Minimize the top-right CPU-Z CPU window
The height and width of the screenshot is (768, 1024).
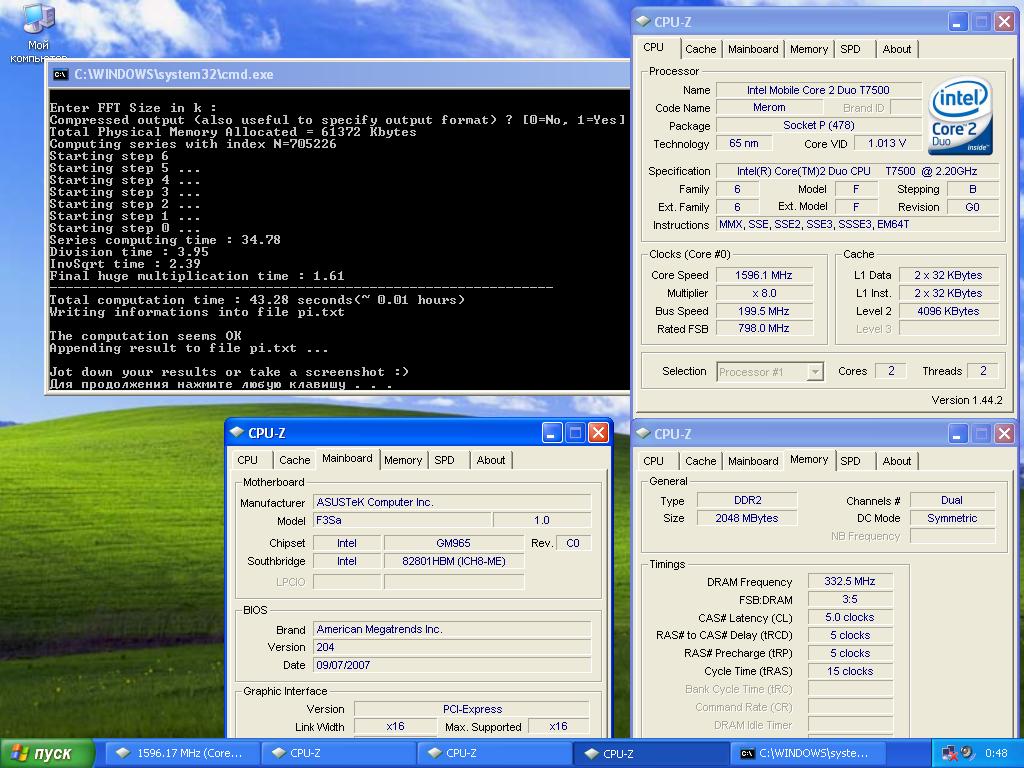click(958, 22)
